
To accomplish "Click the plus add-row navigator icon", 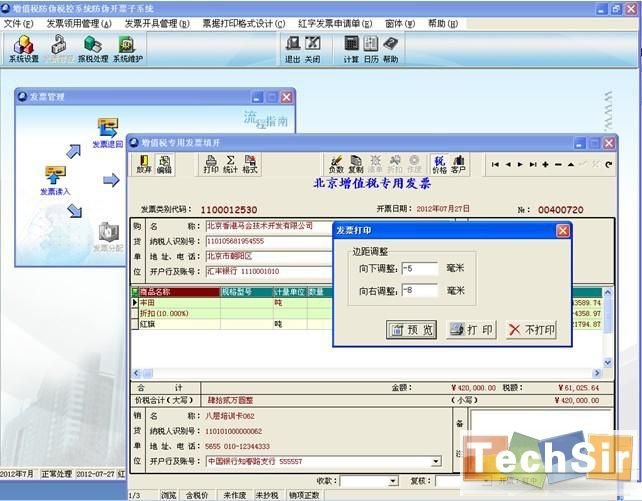I will coord(545,165).
